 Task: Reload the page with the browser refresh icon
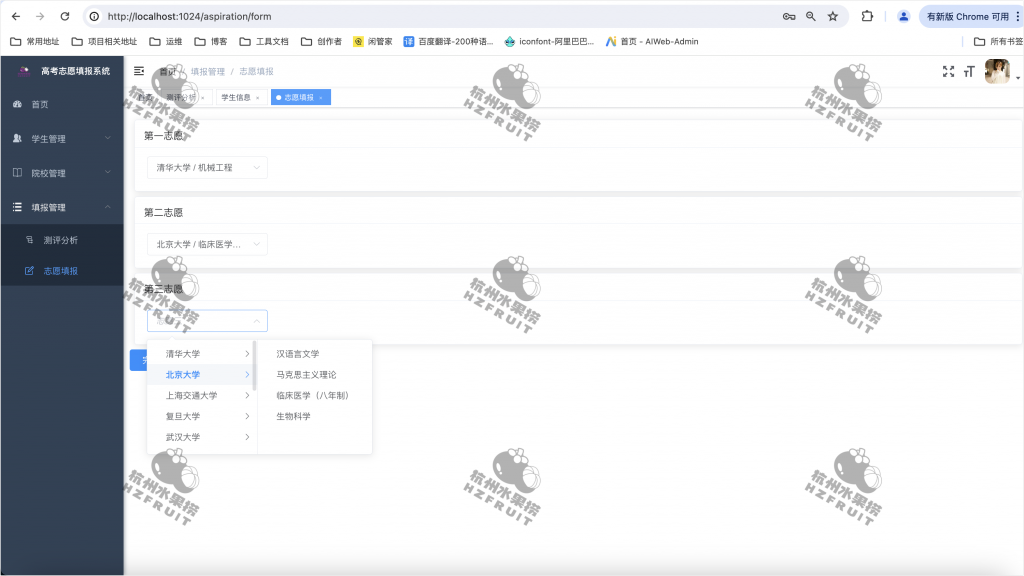pyautogui.click(x=63, y=16)
